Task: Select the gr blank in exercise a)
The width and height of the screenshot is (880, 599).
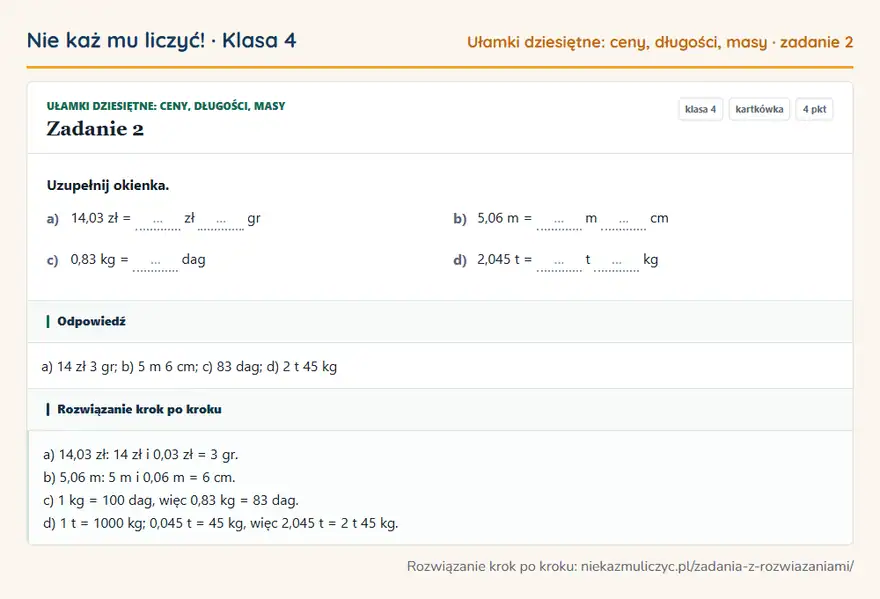Action: (x=221, y=221)
